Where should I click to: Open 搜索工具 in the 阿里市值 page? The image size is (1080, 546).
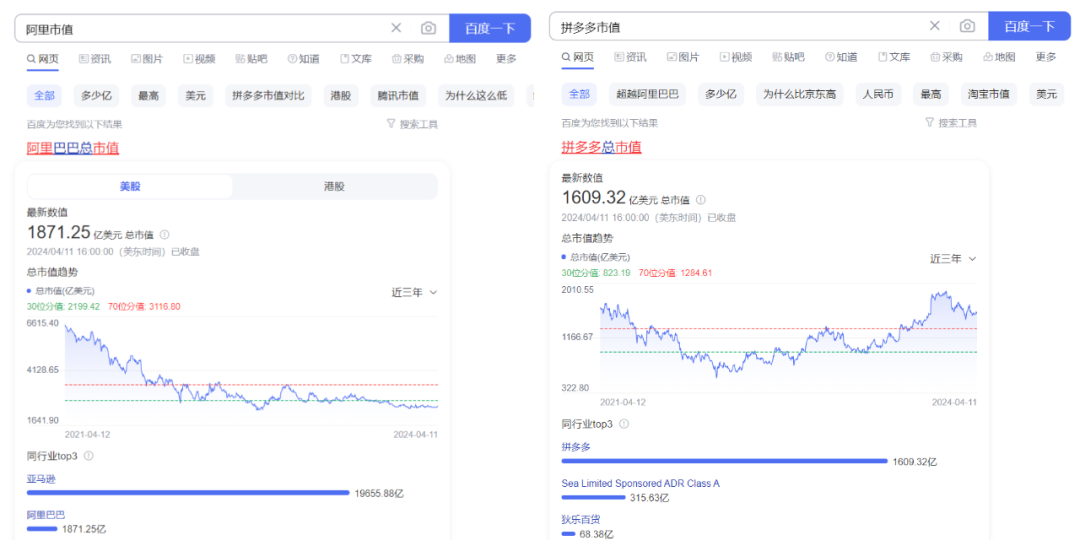(x=412, y=124)
